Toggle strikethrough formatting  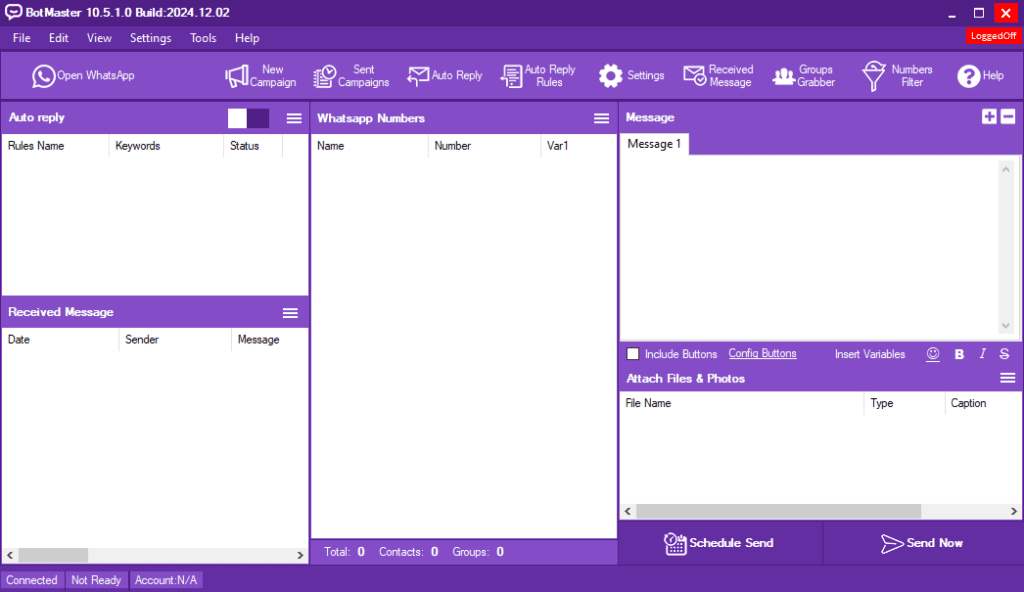point(1004,354)
